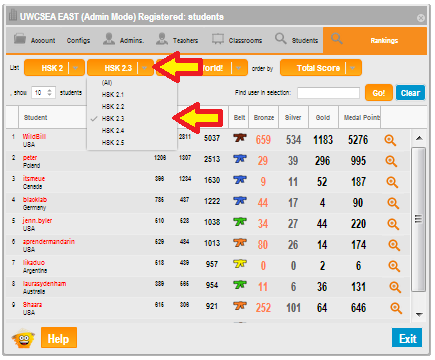Open student link Shaara
Image resolution: width=435 pixels, height=360 pixels.
coord(32,305)
